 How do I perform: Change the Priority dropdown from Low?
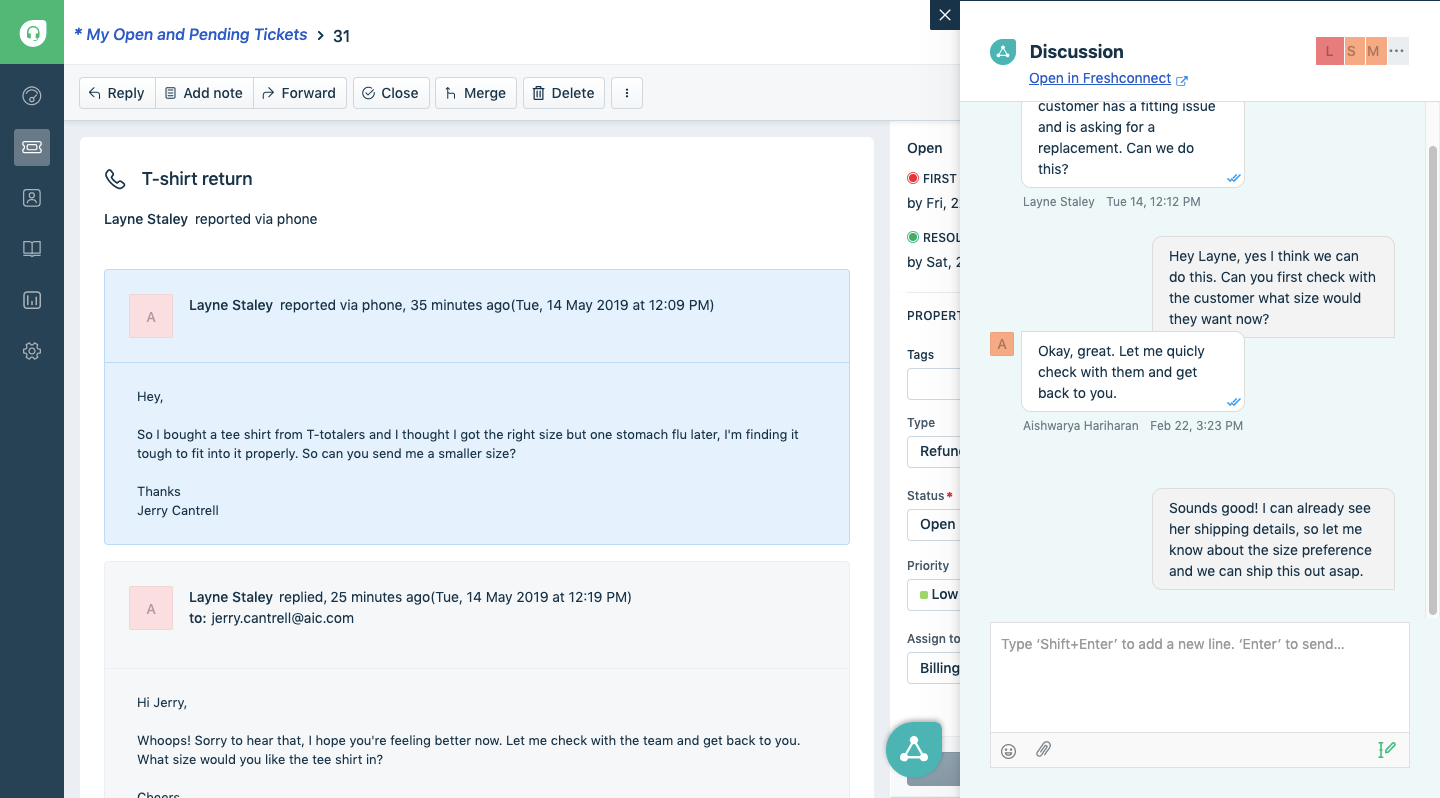[x=941, y=594]
